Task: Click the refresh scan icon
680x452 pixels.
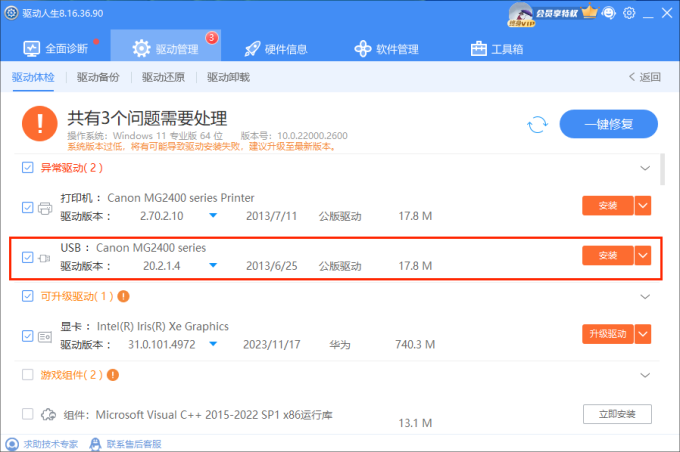Action: point(537,124)
